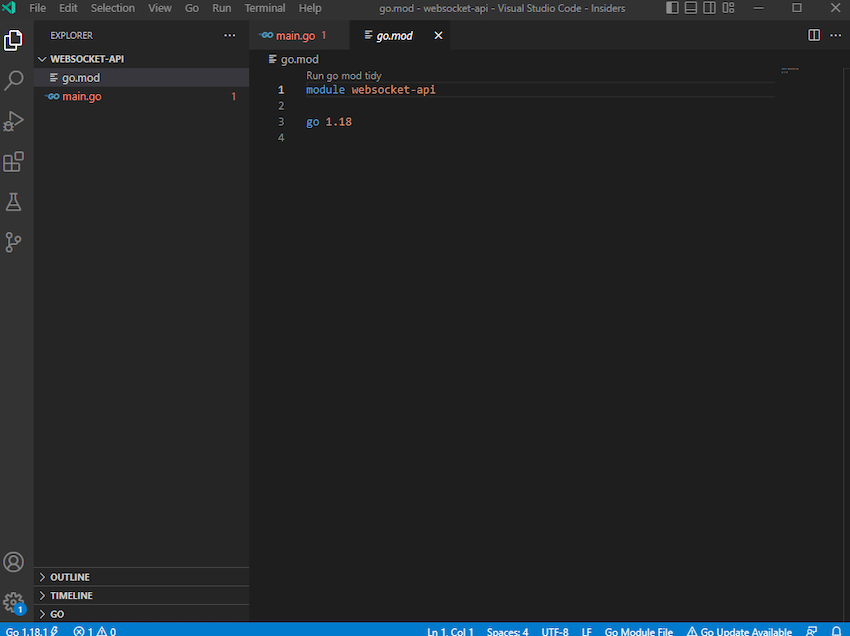
Task: Open the Accounts icon in the activity bar
Action: click(x=14, y=561)
